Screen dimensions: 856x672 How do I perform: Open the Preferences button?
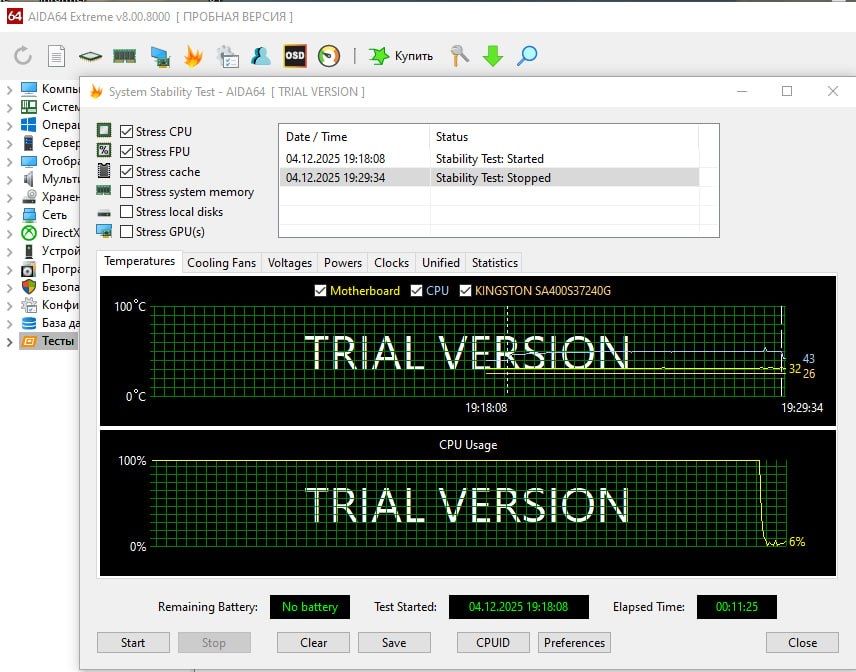pos(574,643)
